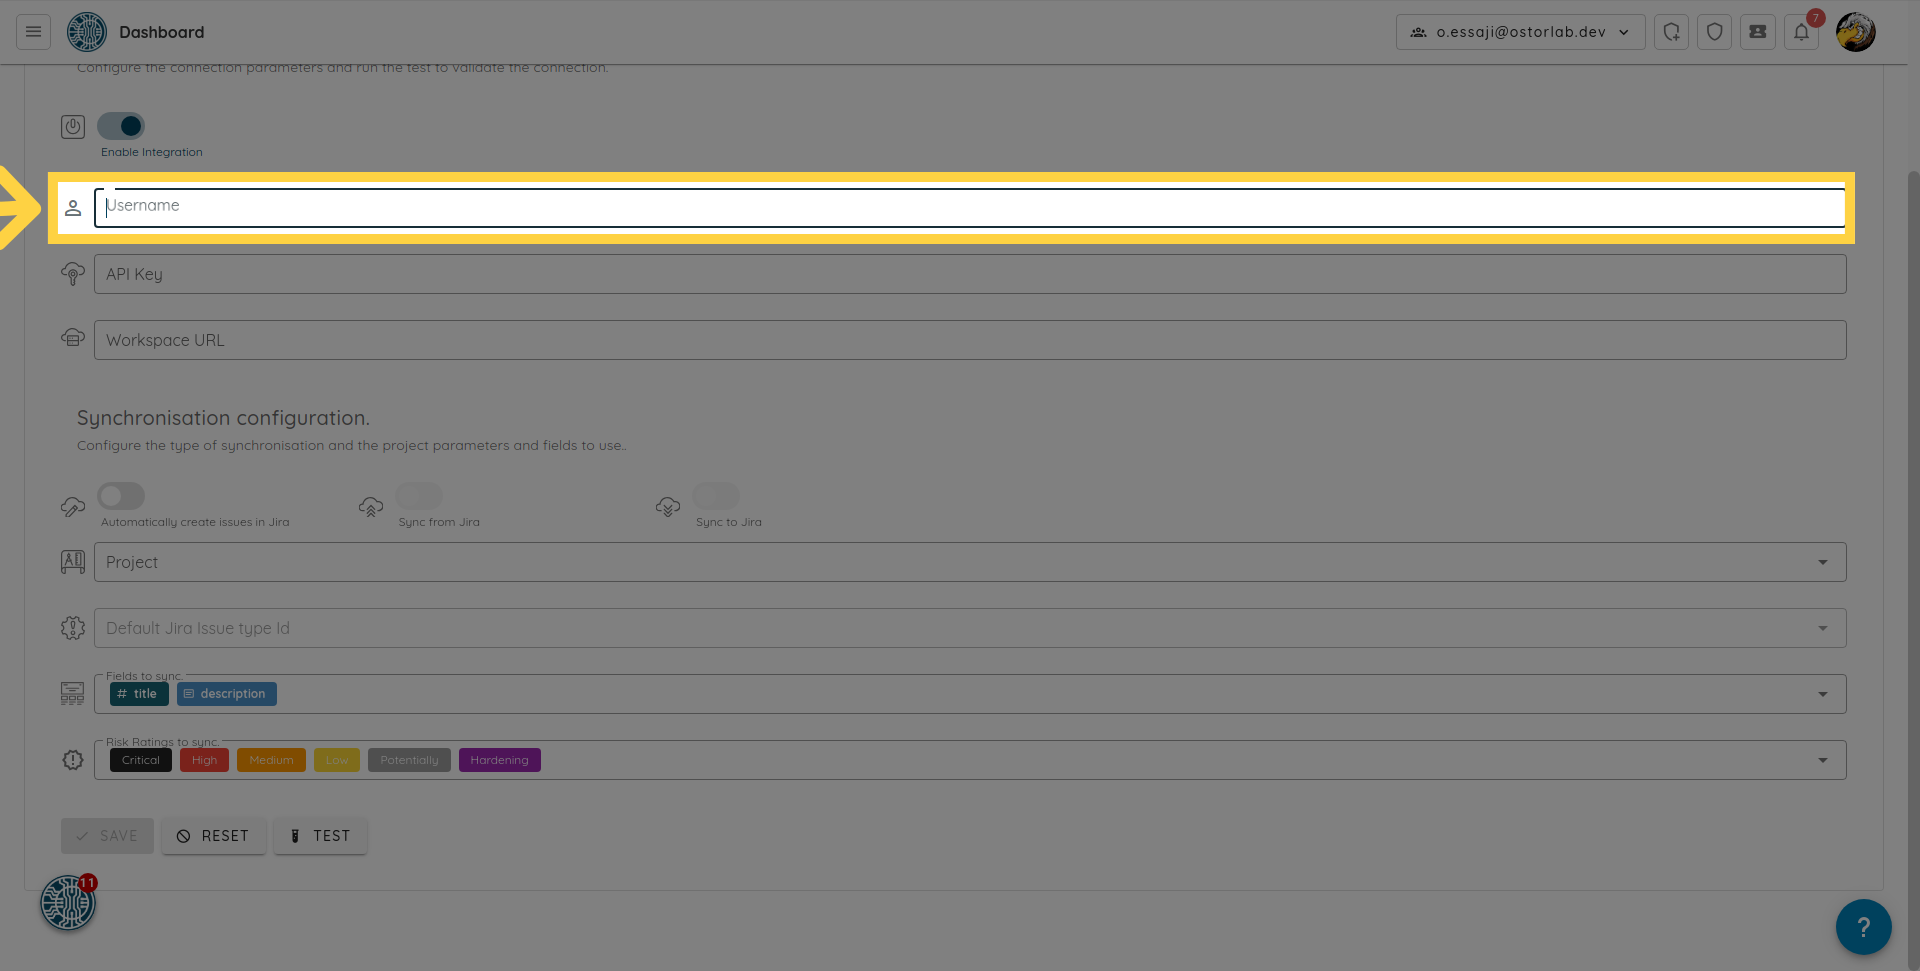Click the floating Ostorlab badge icon
This screenshot has height=971, width=1920.
[x=67, y=903]
